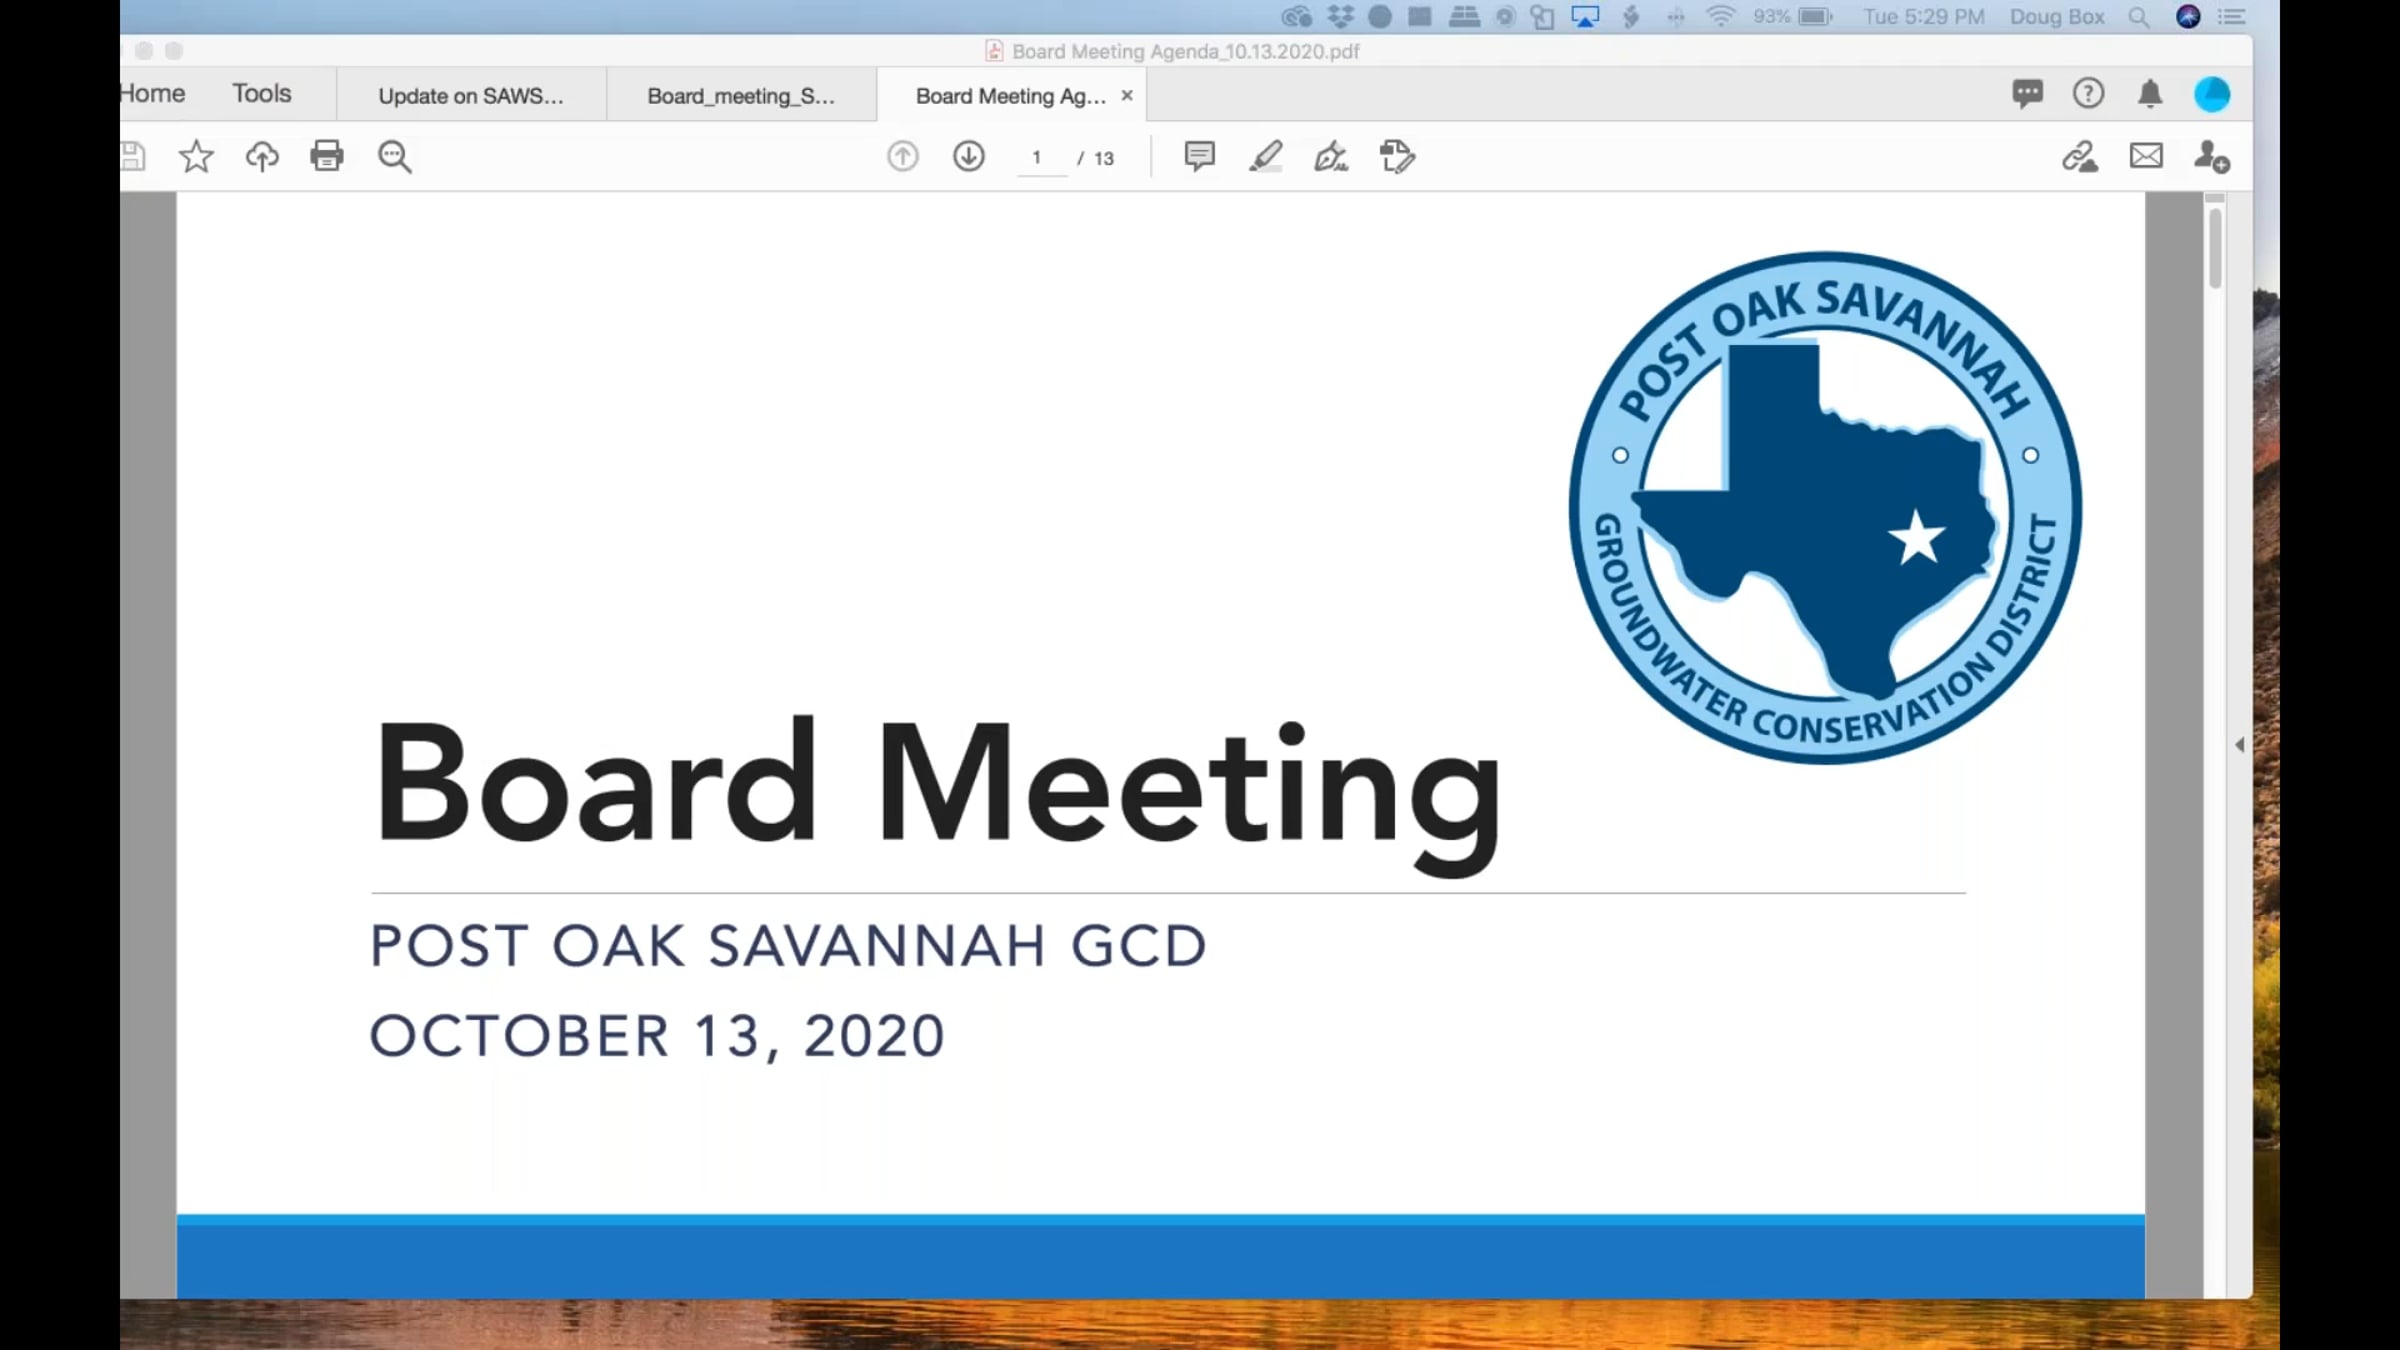
Task: Select the Highlight text tool
Action: coord(1265,156)
